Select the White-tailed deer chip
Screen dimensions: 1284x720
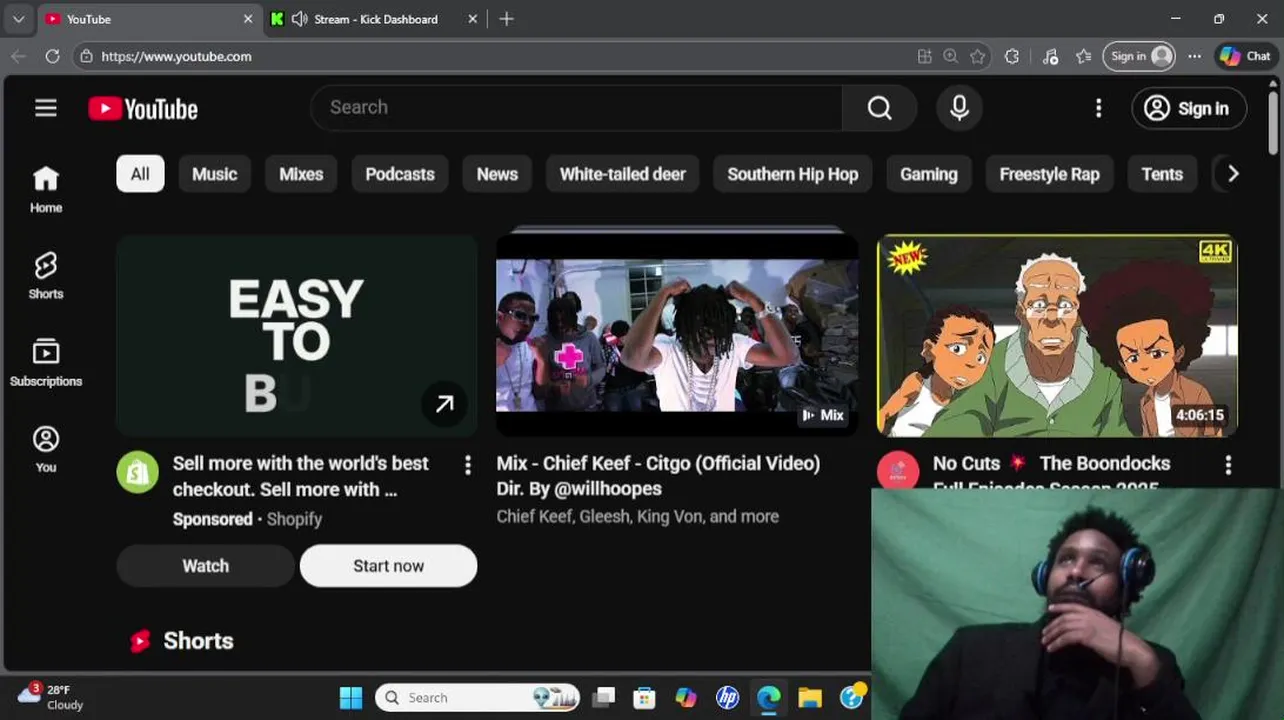tap(622, 174)
